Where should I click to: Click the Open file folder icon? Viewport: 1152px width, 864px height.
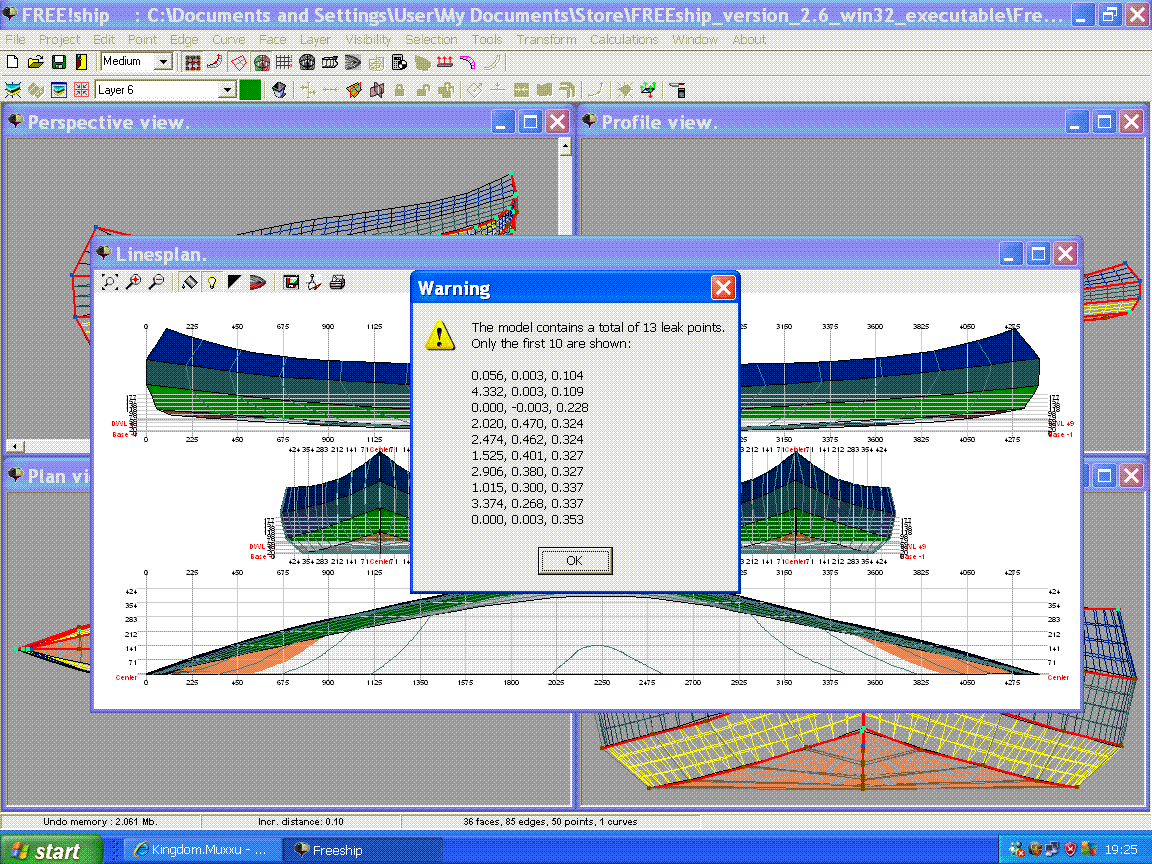[35, 62]
